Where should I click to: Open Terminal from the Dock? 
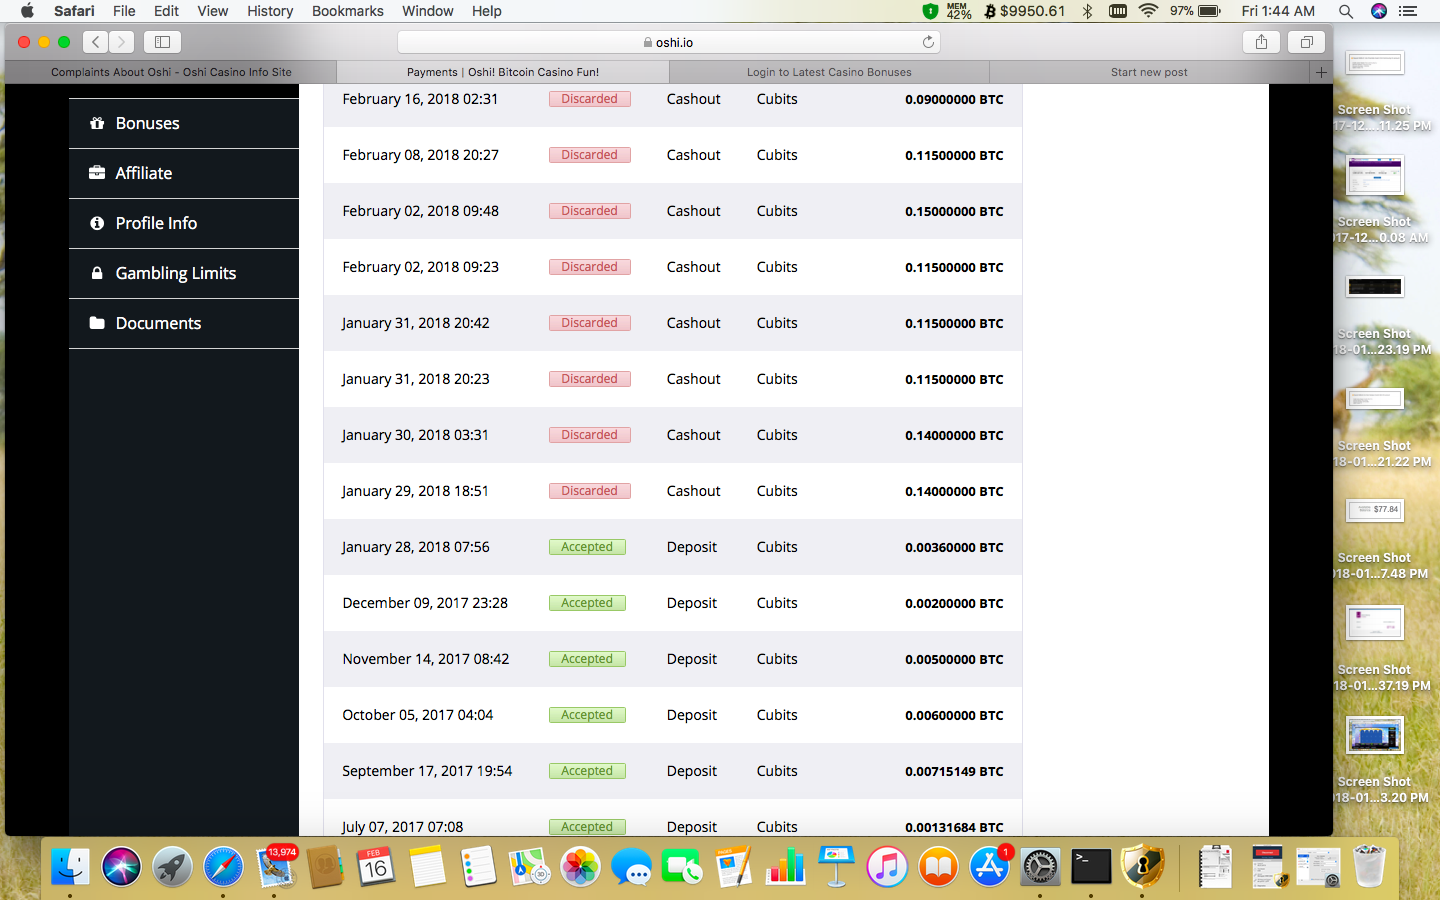1091,867
